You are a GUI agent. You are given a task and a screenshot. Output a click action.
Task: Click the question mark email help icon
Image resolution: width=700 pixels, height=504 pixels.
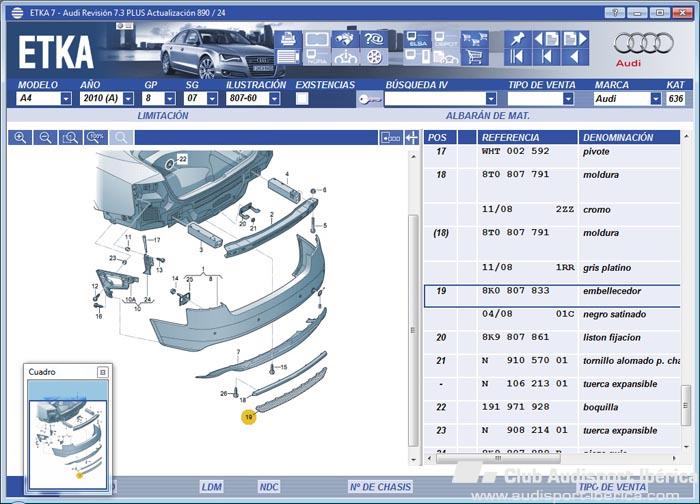[x=374, y=40]
